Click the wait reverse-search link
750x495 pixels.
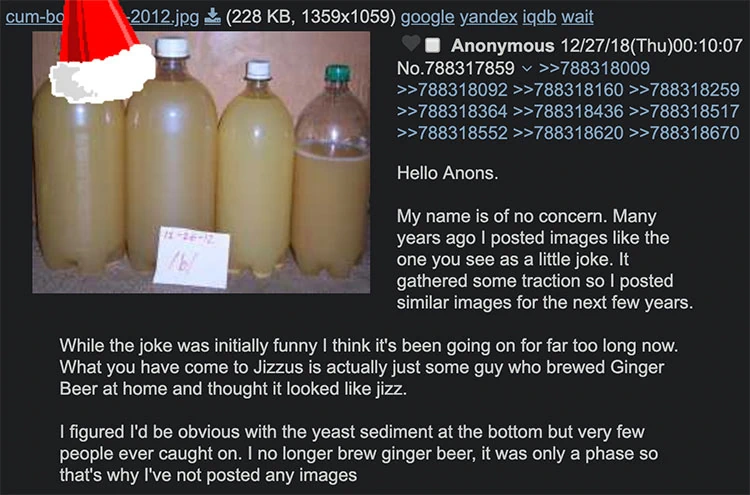point(577,18)
